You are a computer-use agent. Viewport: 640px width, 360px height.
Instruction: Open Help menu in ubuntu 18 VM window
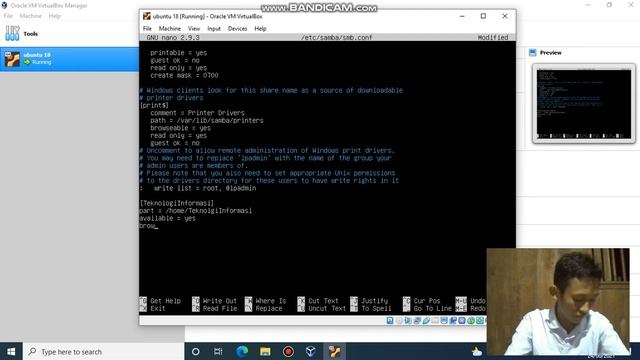[x=260, y=29]
